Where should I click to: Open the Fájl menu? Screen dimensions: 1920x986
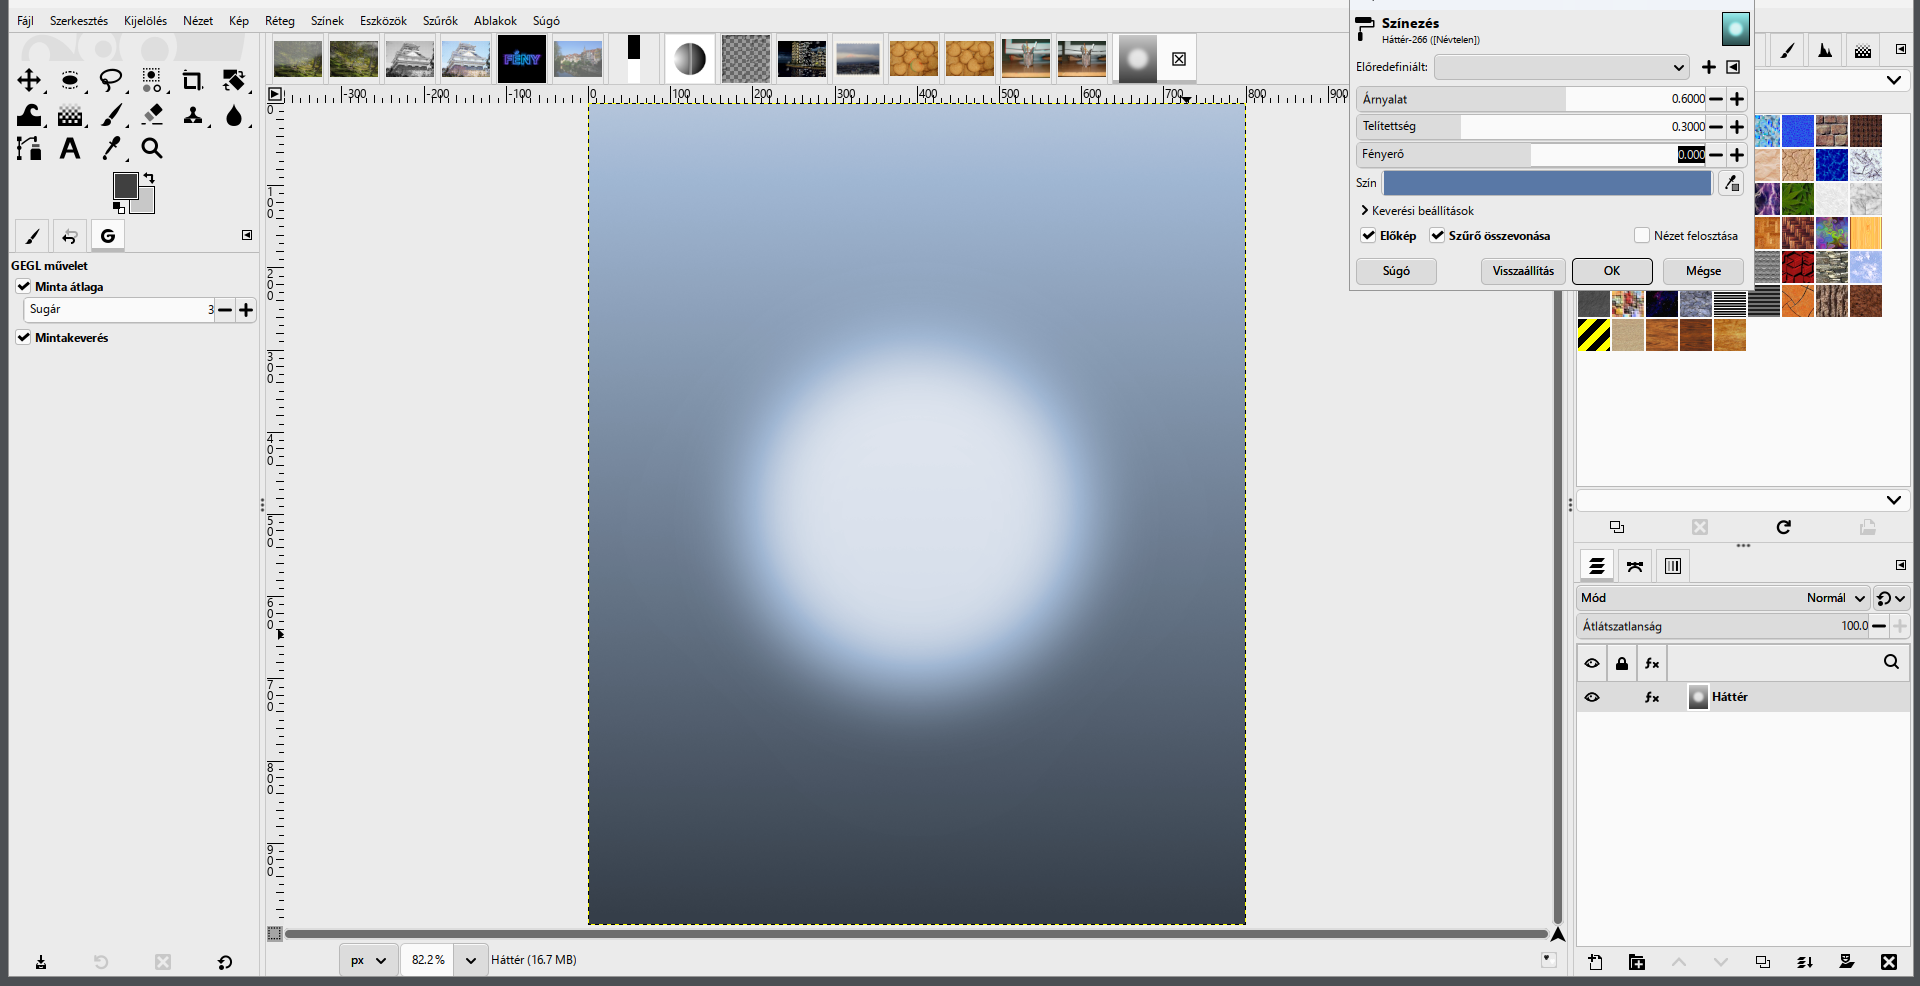pyautogui.click(x=26, y=20)
